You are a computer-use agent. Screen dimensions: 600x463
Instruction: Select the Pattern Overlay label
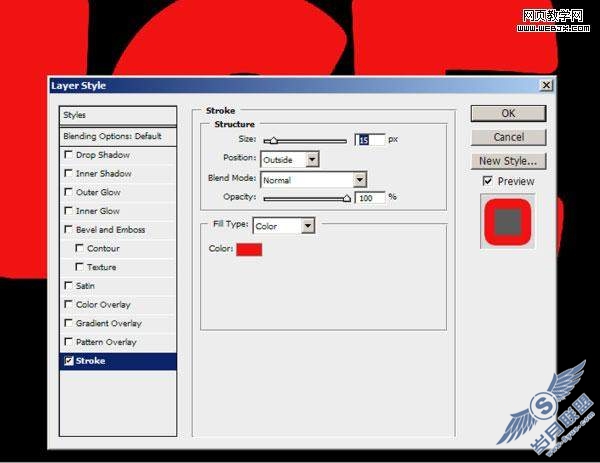106,342
